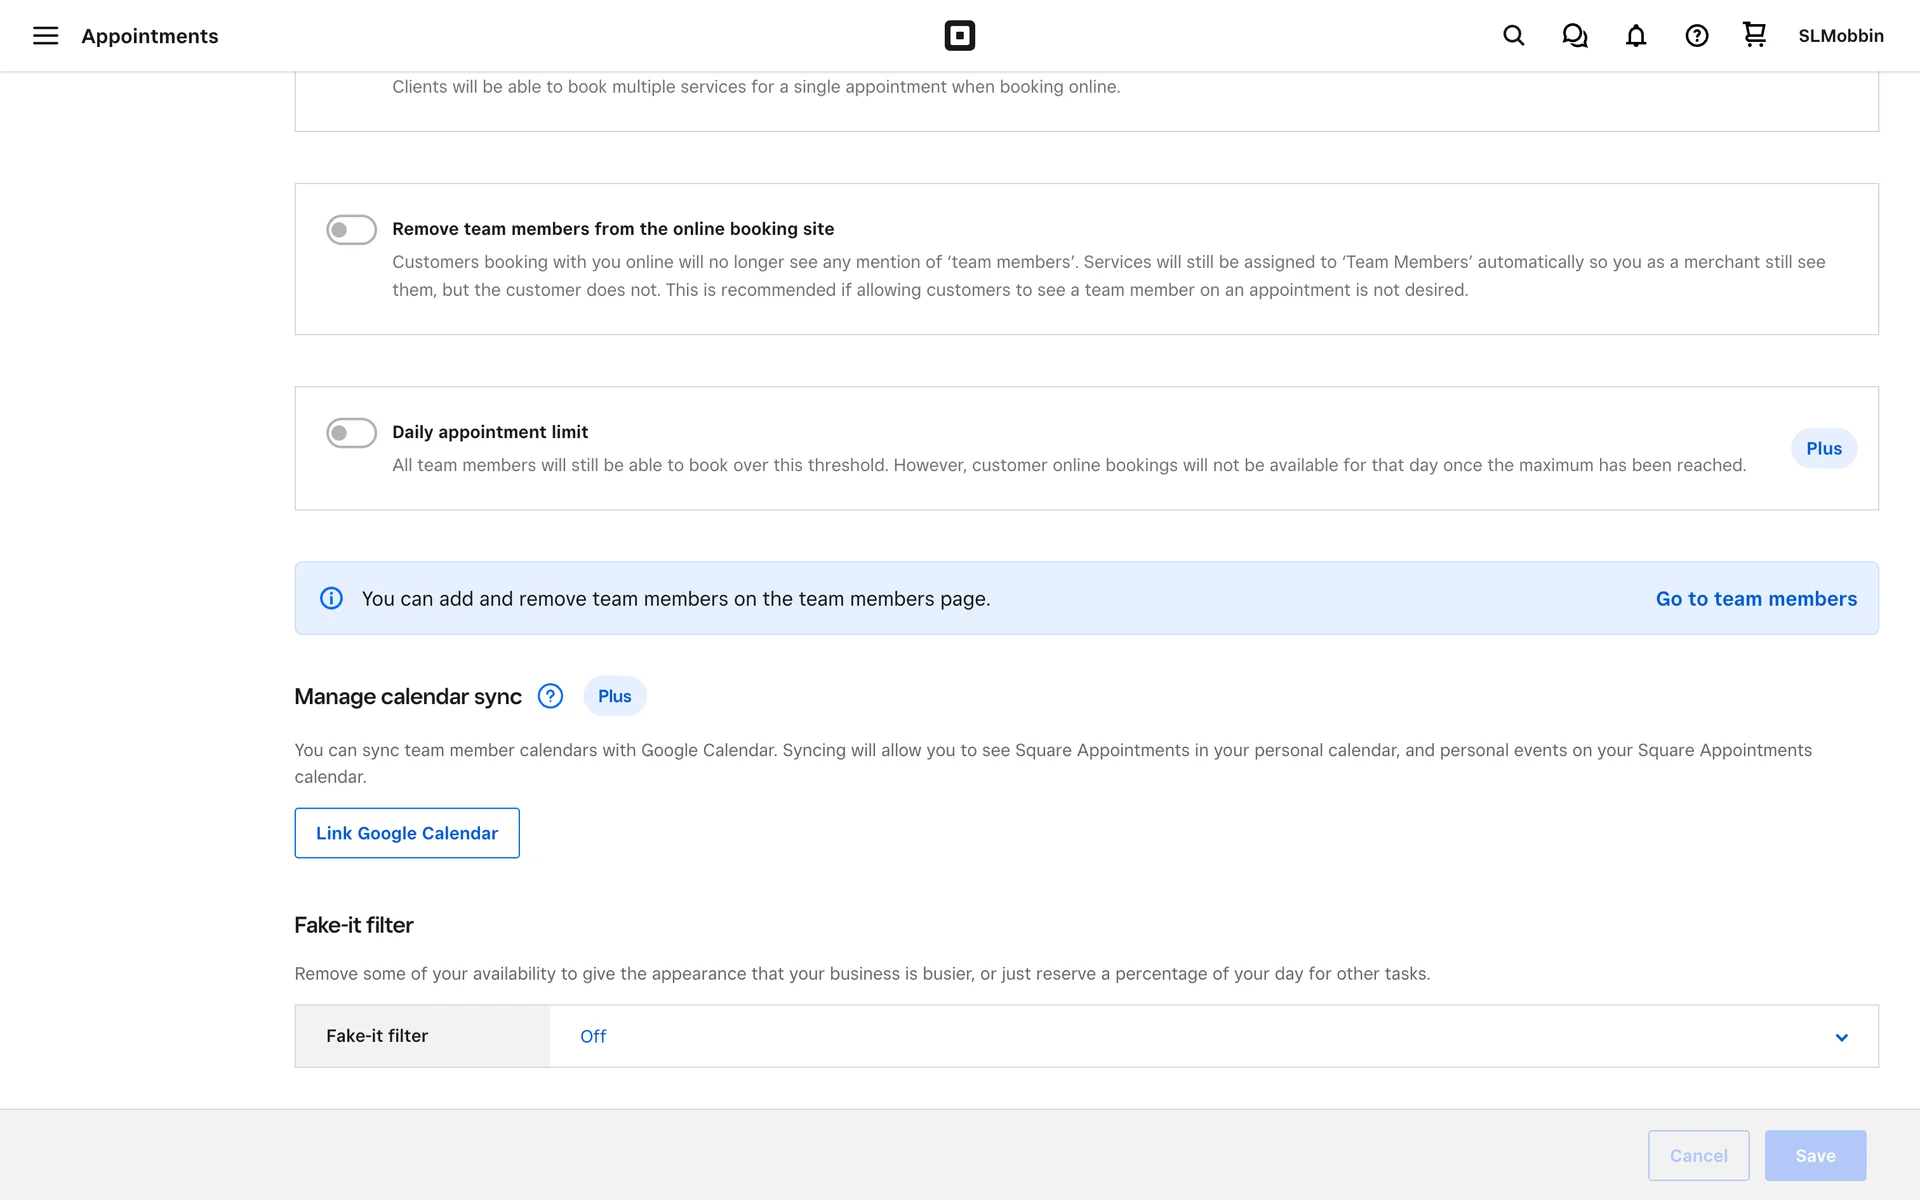Screen dimensions: 1920x1200
Task: Open the shopping cart icon
Action: (1754, 35)
